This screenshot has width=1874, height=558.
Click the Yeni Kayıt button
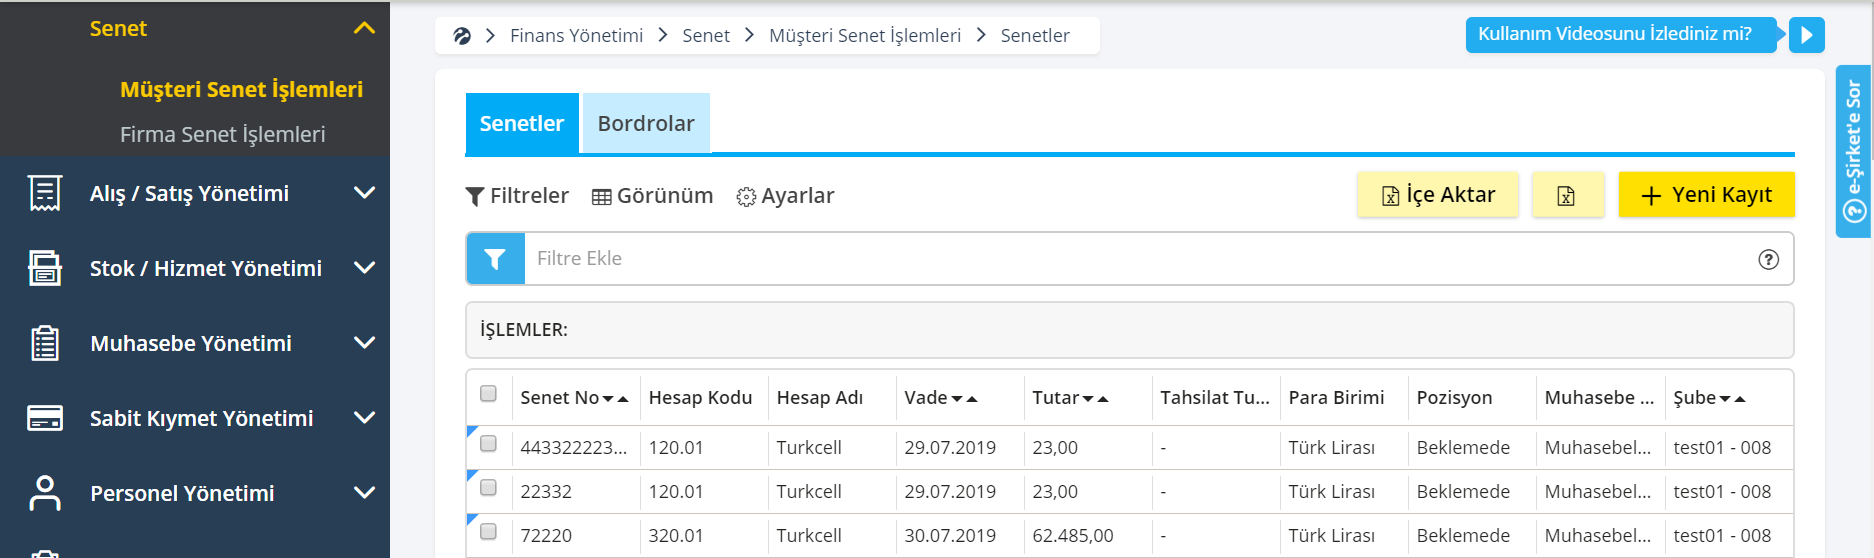(1707, 195)
